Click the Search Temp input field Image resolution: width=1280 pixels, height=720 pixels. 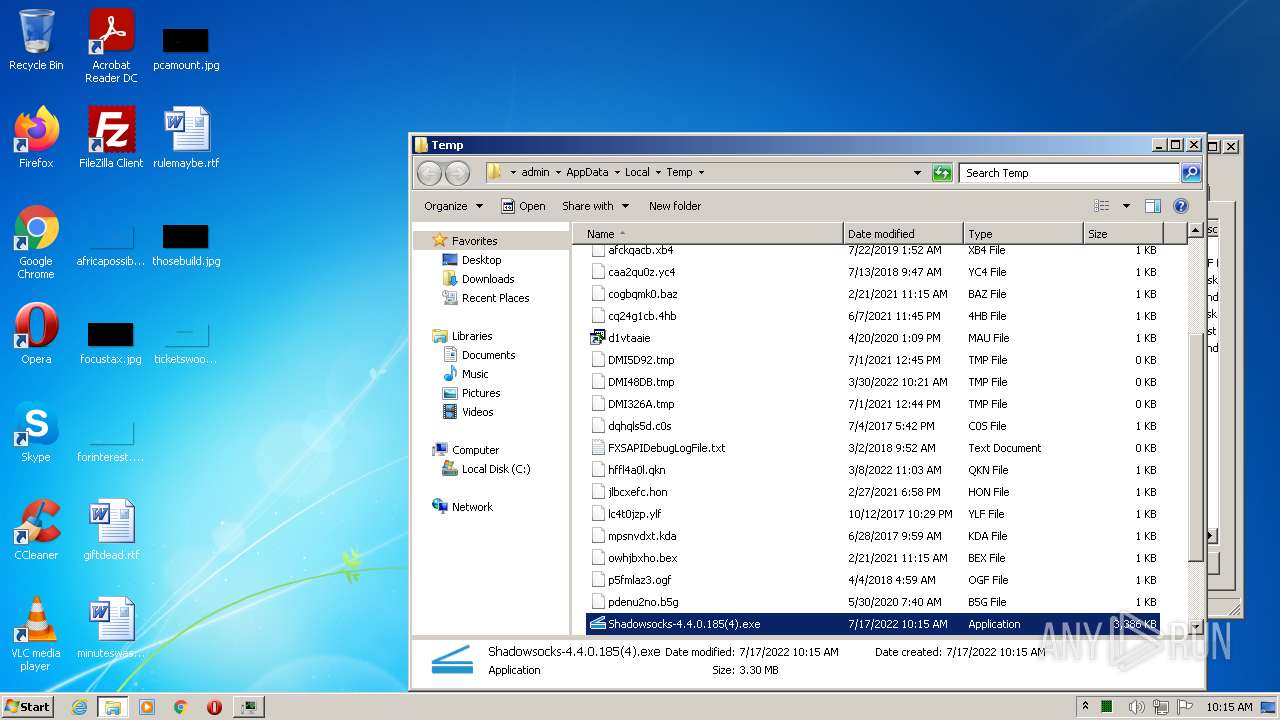click(1070, 173)
